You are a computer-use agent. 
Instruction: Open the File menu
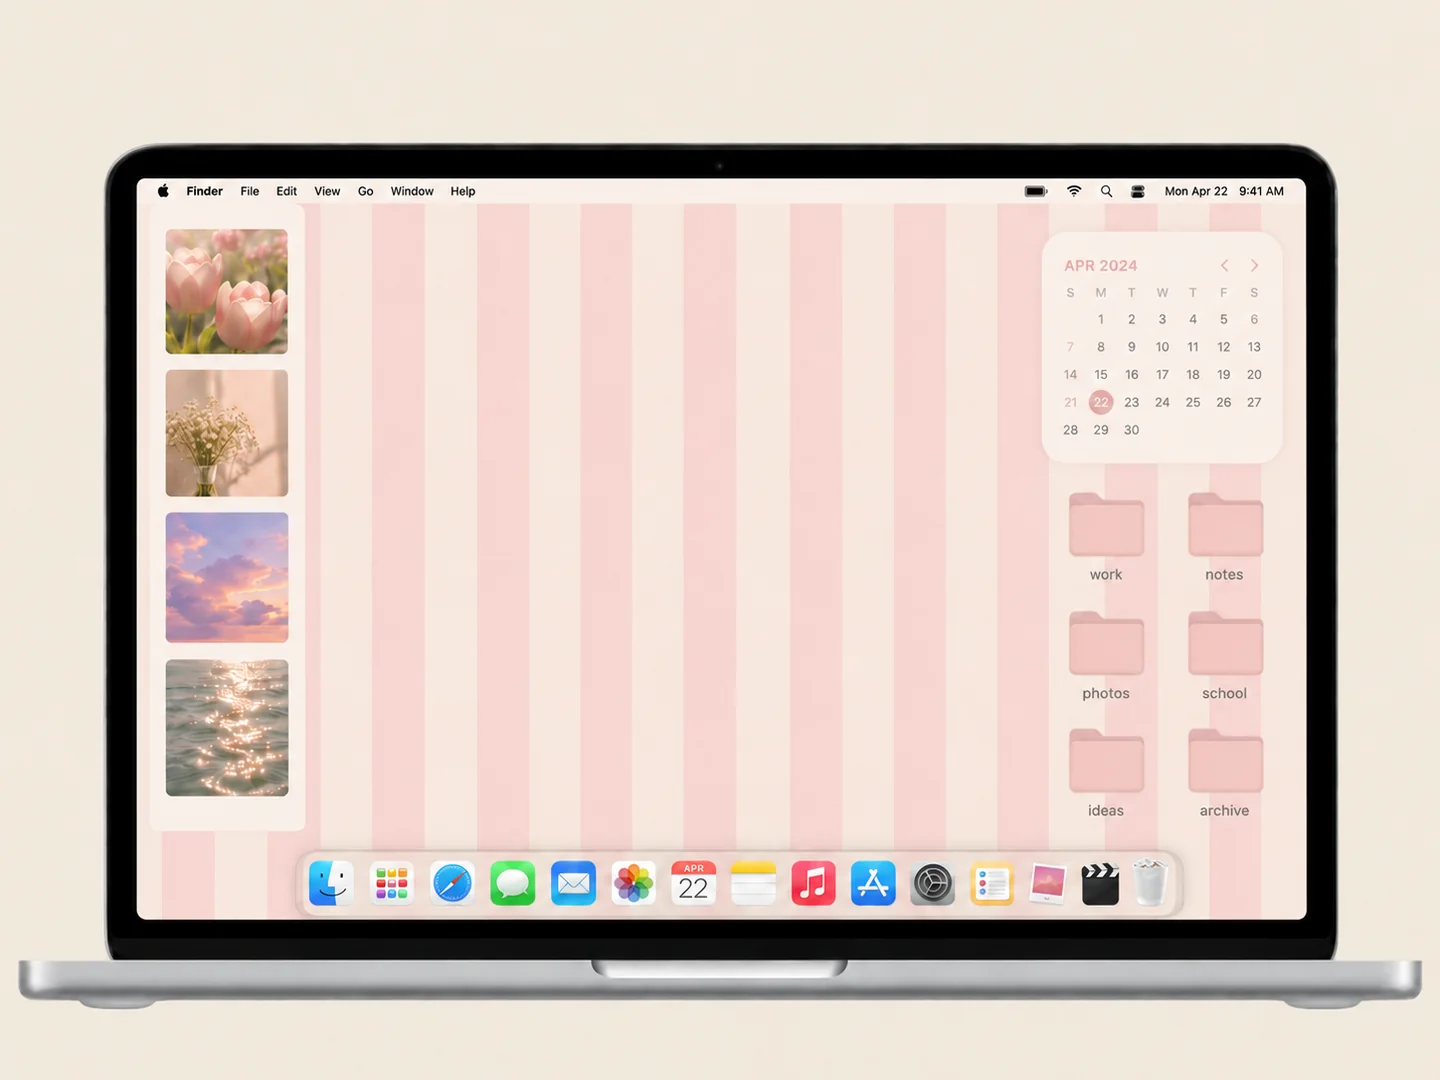pos(250,191)
